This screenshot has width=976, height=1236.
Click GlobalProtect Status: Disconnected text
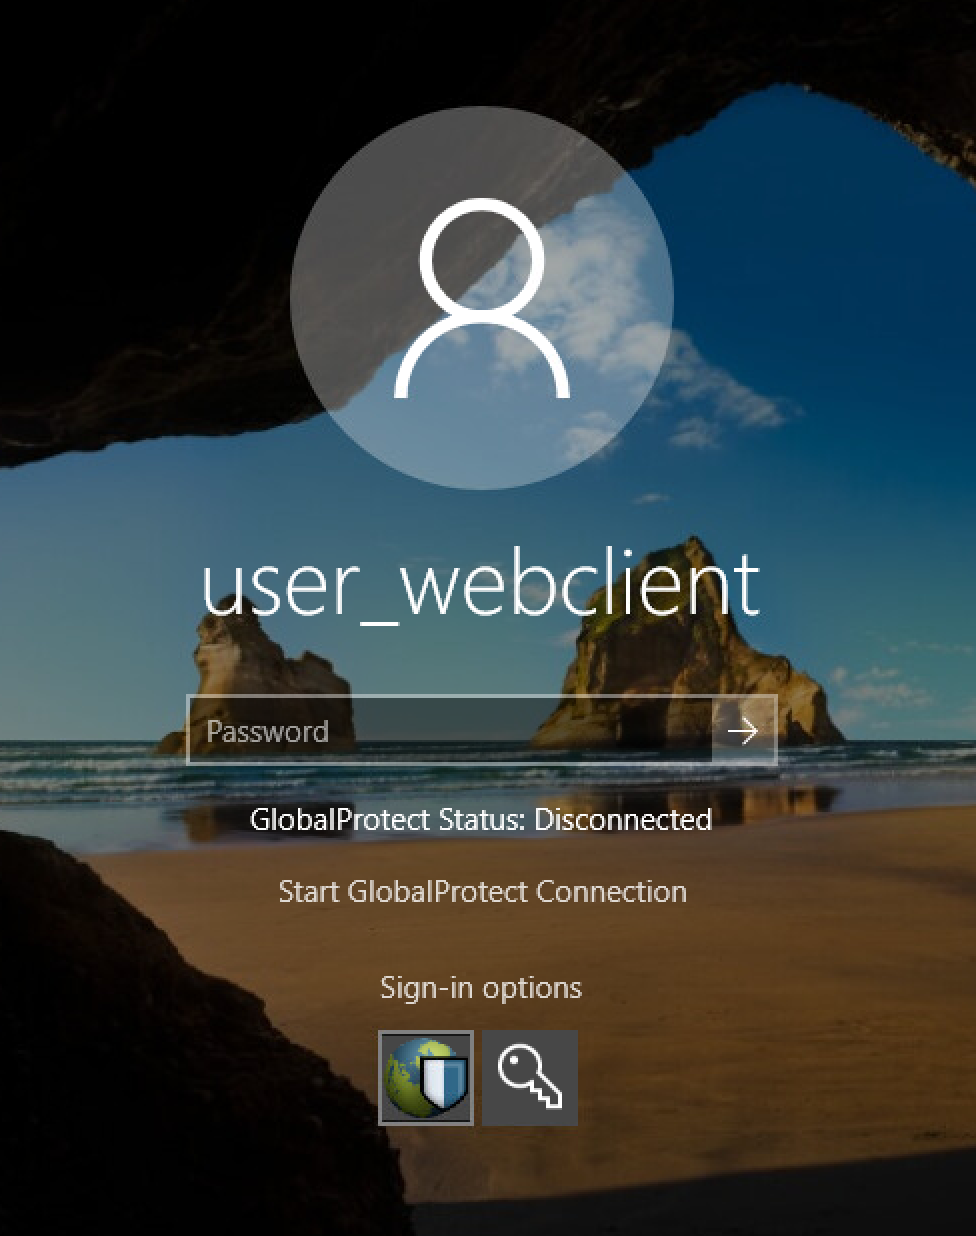pos(481,820)
